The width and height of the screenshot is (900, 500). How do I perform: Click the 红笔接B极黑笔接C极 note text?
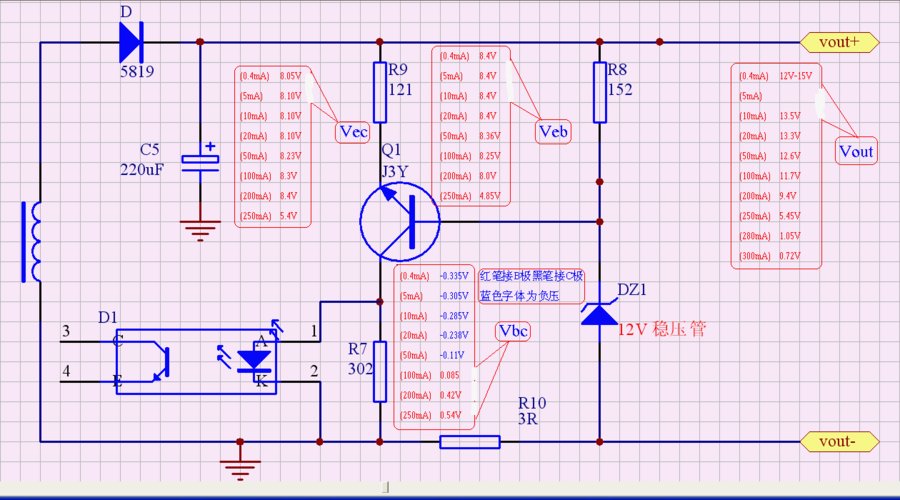point(530,276)
